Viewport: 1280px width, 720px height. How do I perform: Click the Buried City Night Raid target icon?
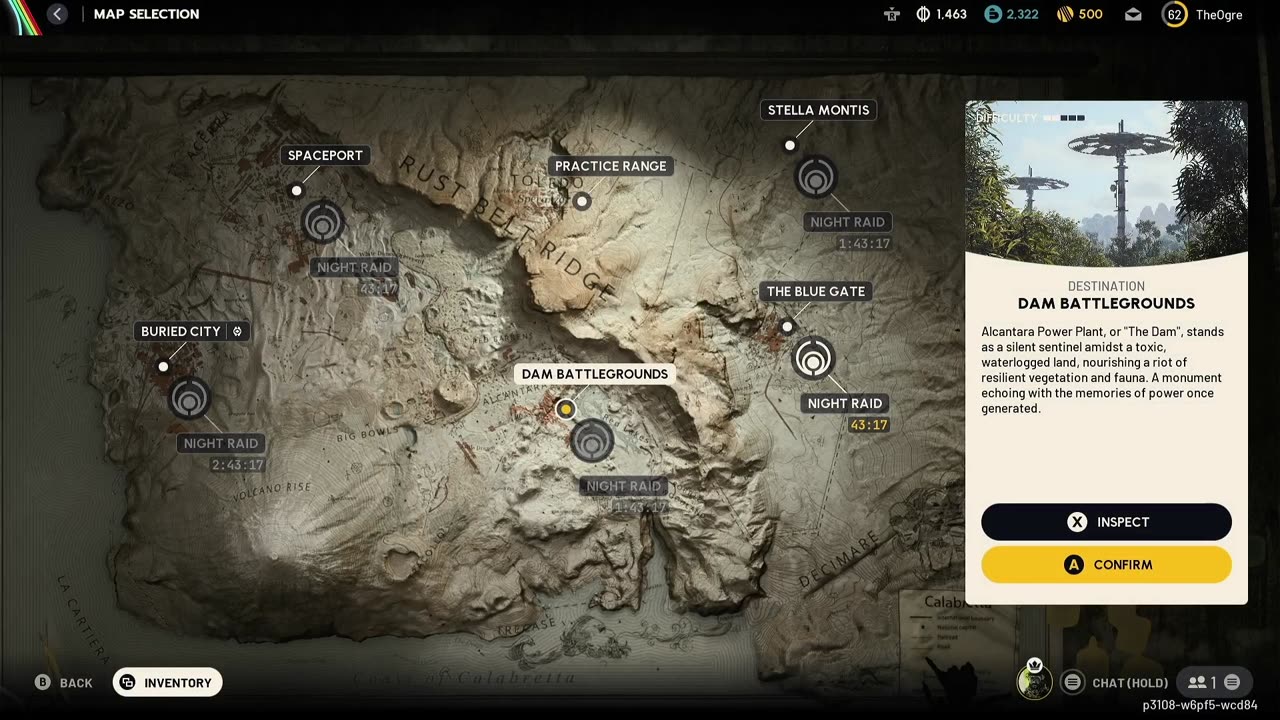[x=189, y=398]
